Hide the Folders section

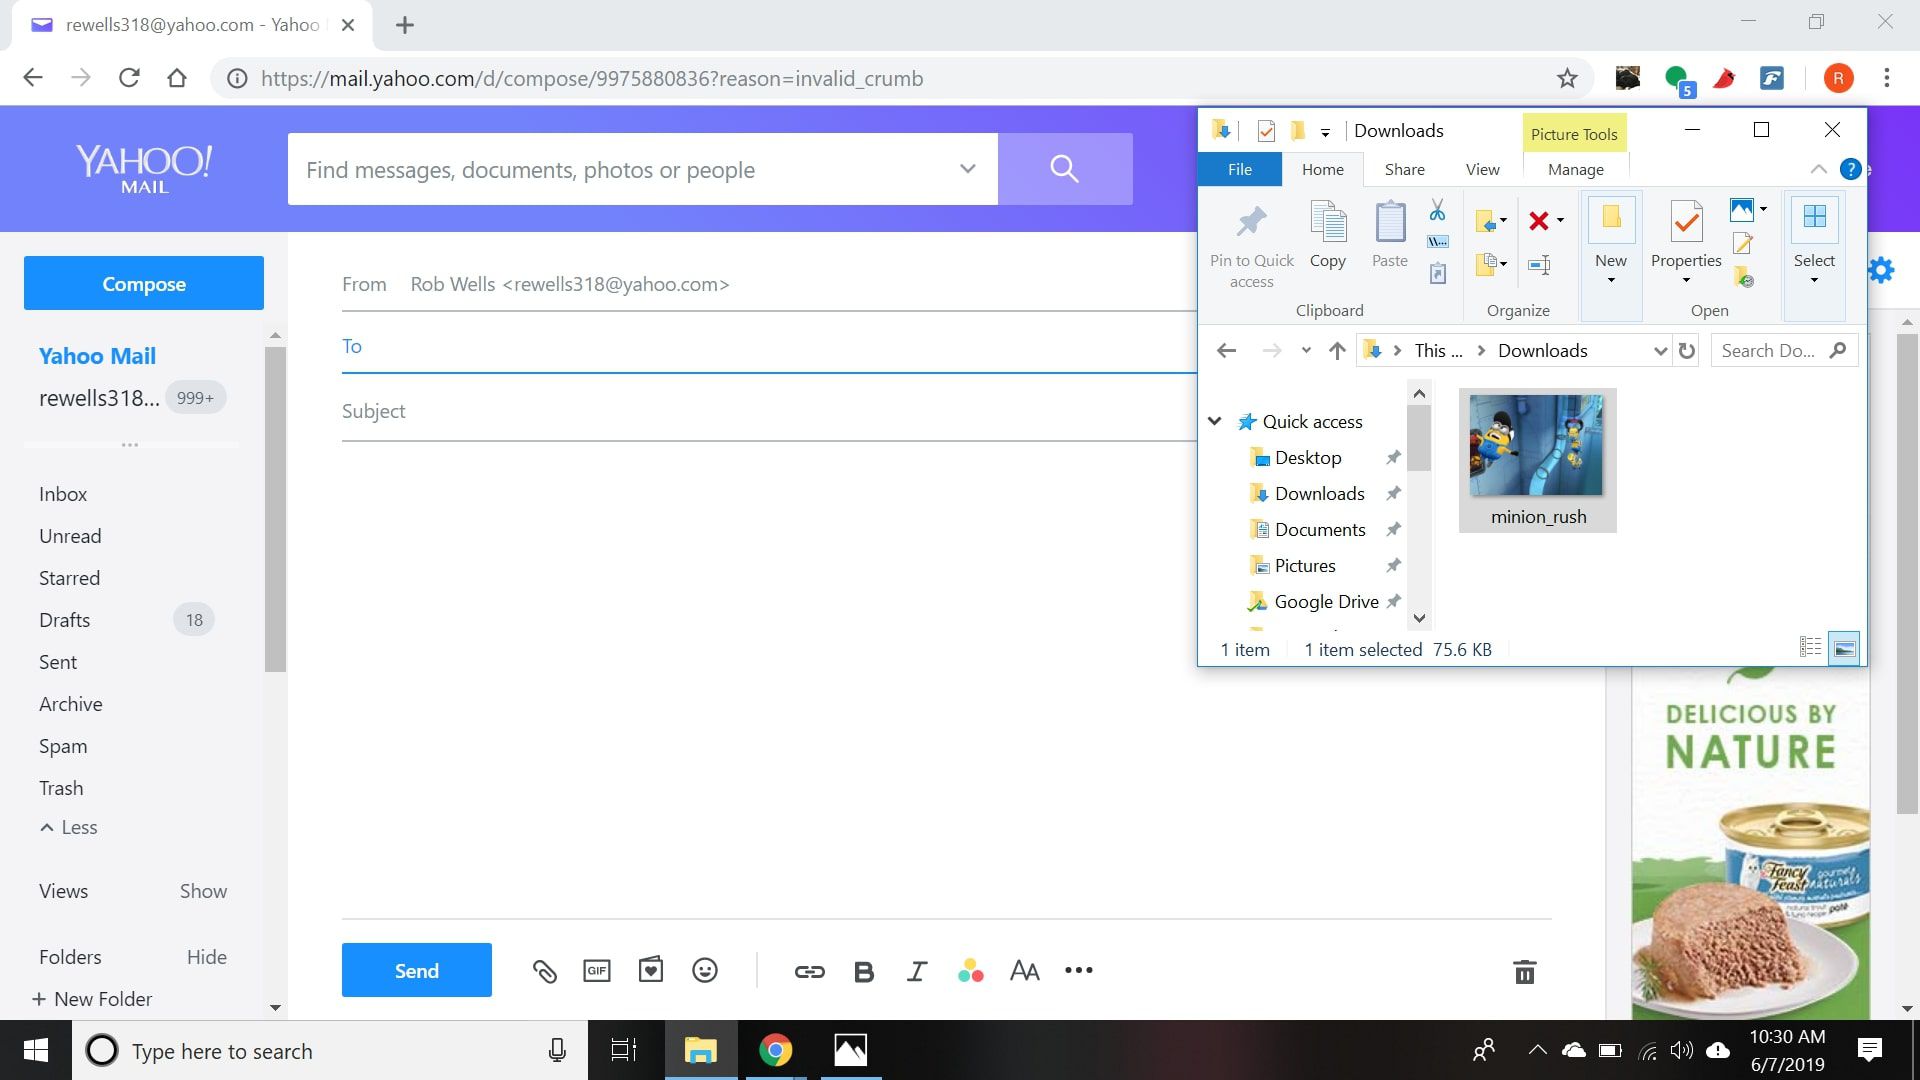pyautogui.click(x=207, y=957)
